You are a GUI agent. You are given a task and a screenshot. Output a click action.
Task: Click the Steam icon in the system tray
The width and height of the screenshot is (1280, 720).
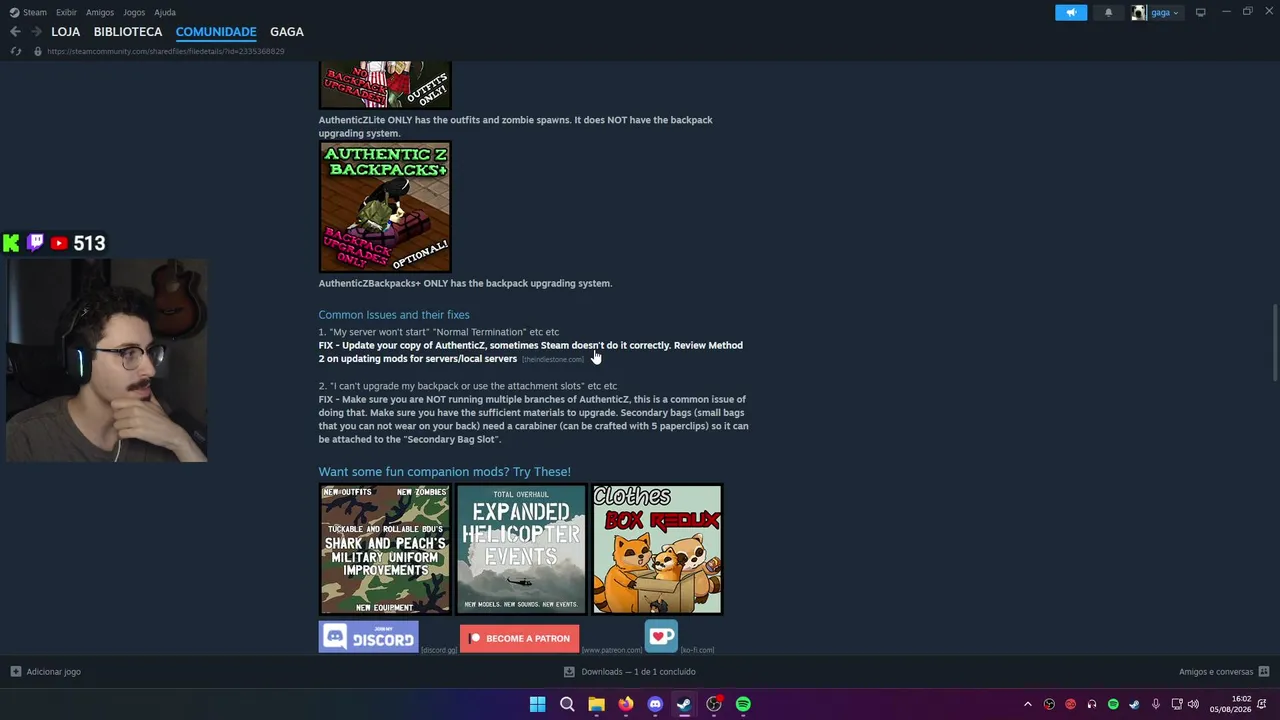[x=1134, y=704]
